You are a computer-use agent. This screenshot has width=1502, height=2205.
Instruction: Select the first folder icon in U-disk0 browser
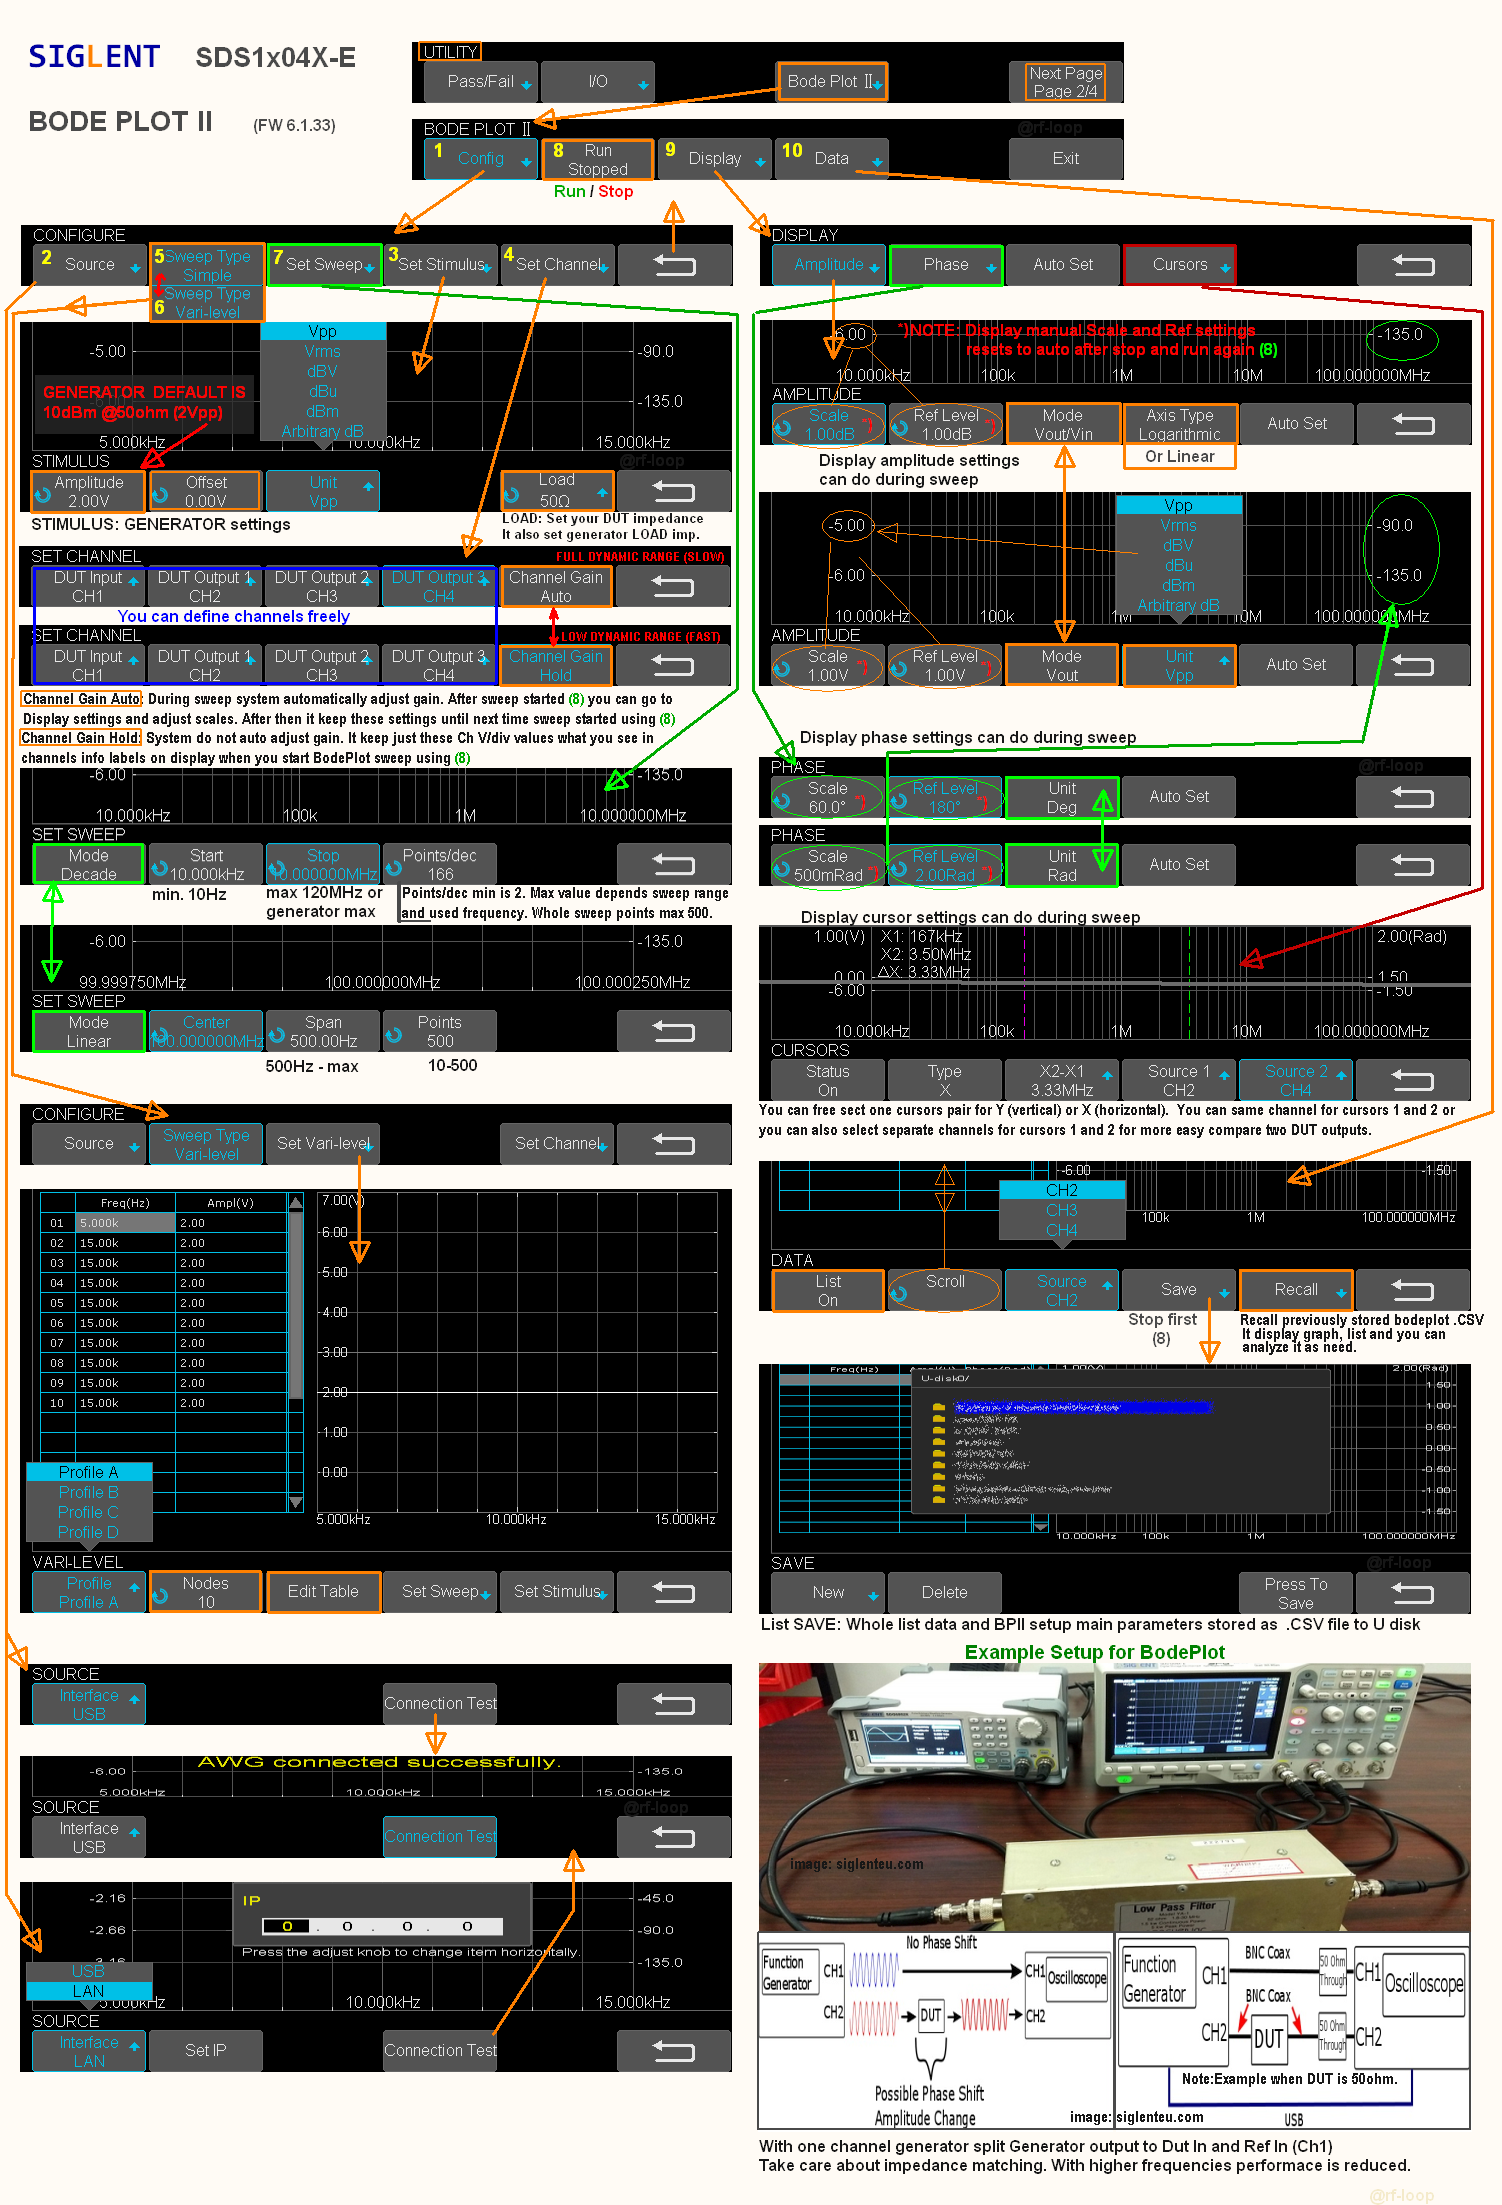938,1407
